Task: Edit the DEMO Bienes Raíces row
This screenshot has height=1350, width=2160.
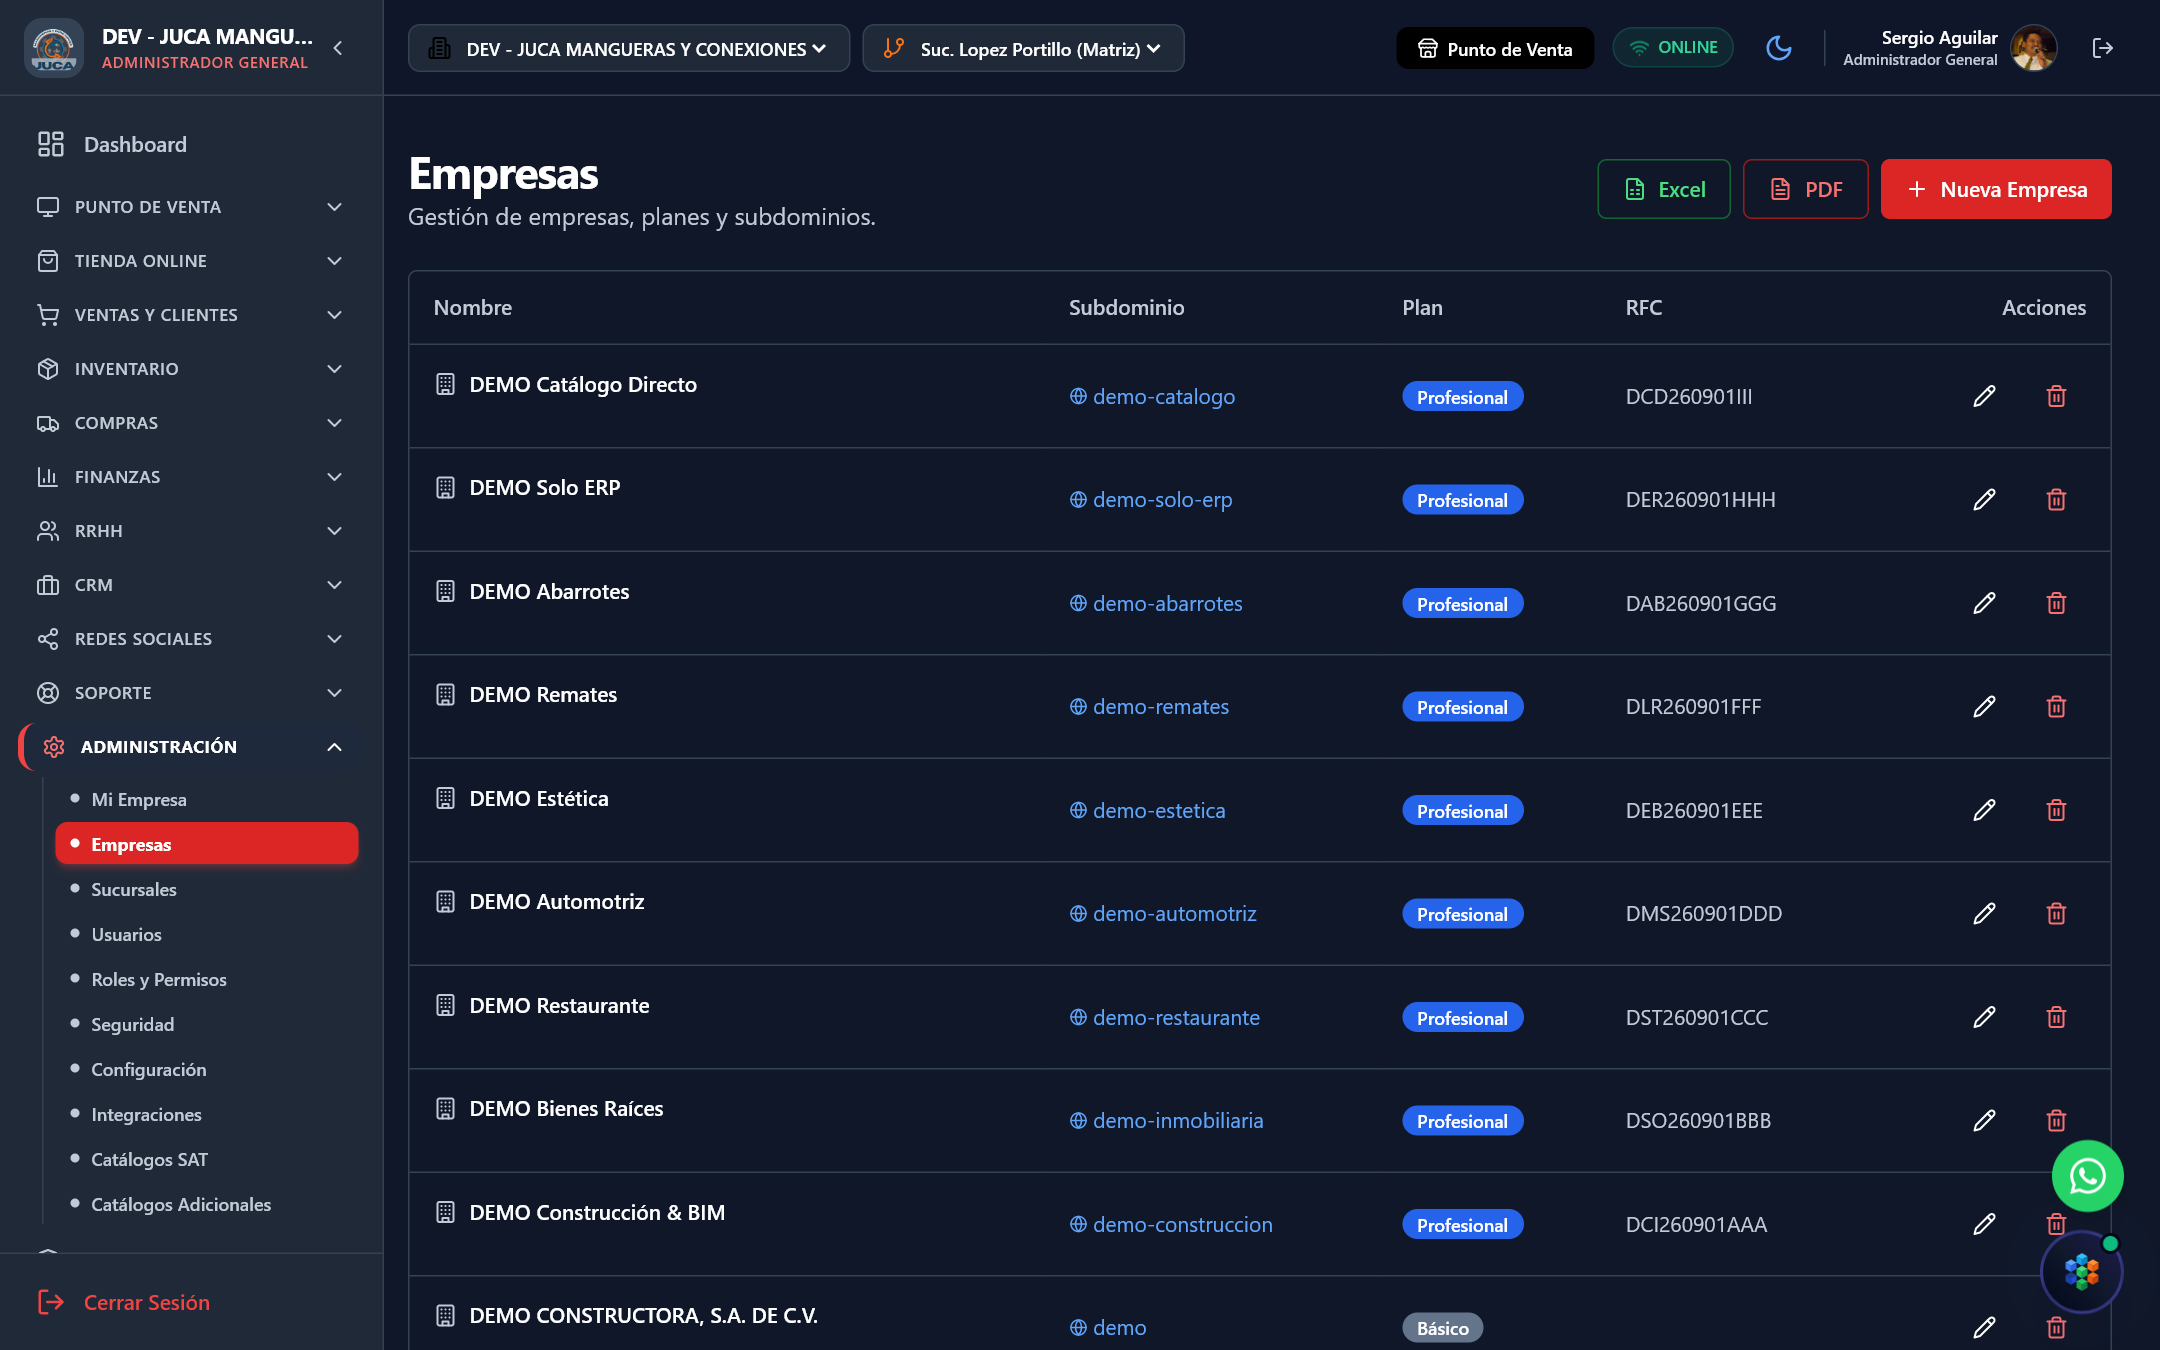Action: click(x=1984, y=1120)
